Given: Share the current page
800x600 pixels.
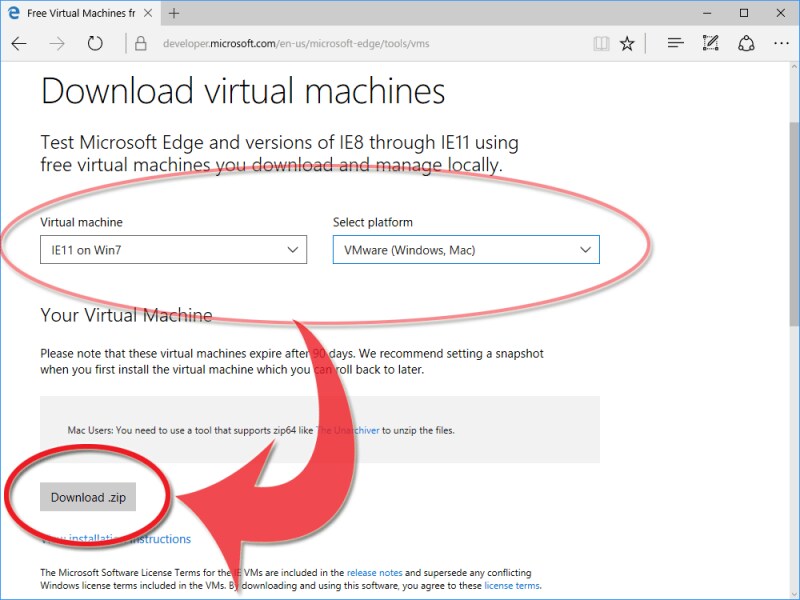Looking at the screenshot, I should click(x=746, y=43).
